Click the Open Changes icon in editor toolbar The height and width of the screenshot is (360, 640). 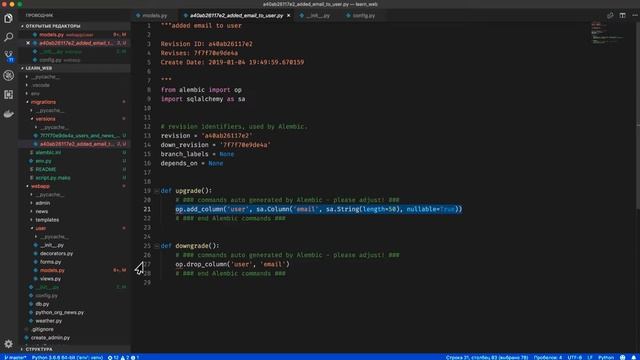tap(610, 16)
